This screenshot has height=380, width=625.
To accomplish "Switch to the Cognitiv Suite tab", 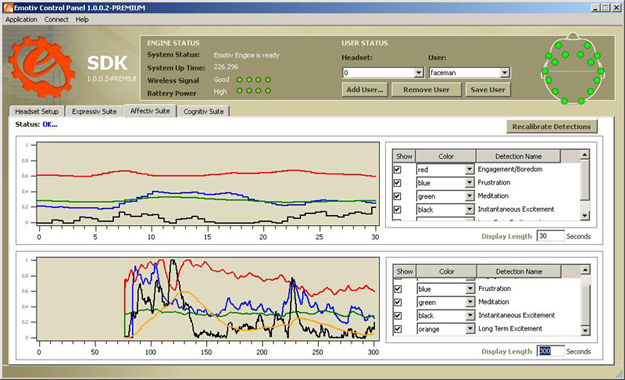I will pyautogui.click(x=203, y=112).
